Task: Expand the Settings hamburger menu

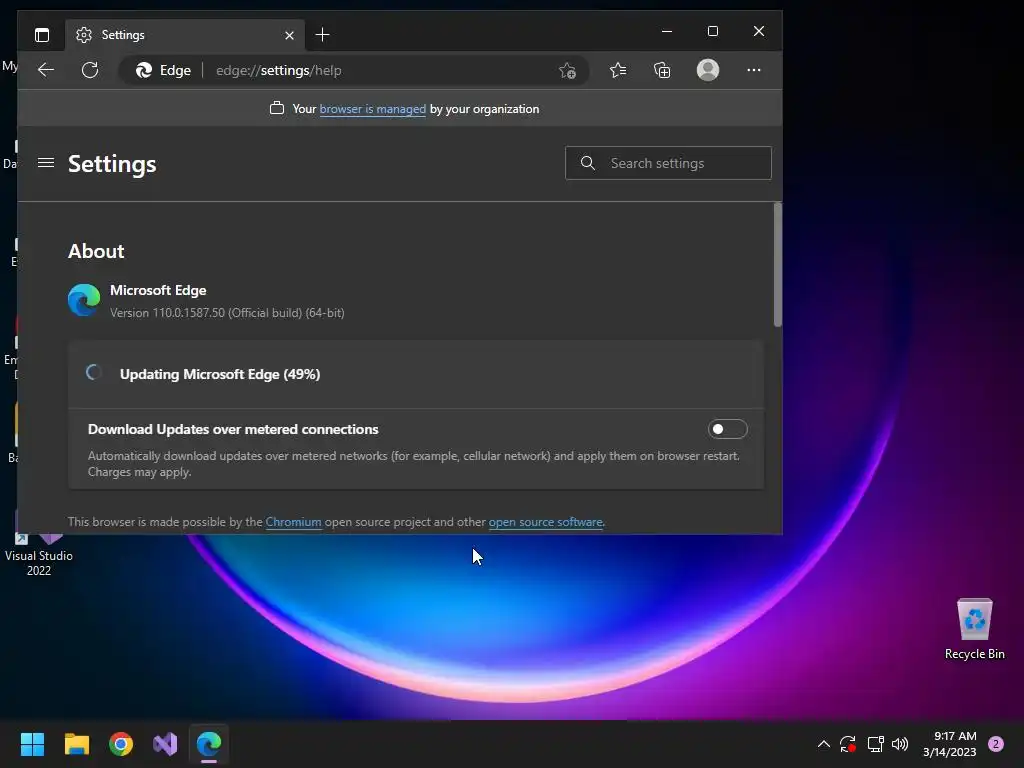Action: coord(46,163)
